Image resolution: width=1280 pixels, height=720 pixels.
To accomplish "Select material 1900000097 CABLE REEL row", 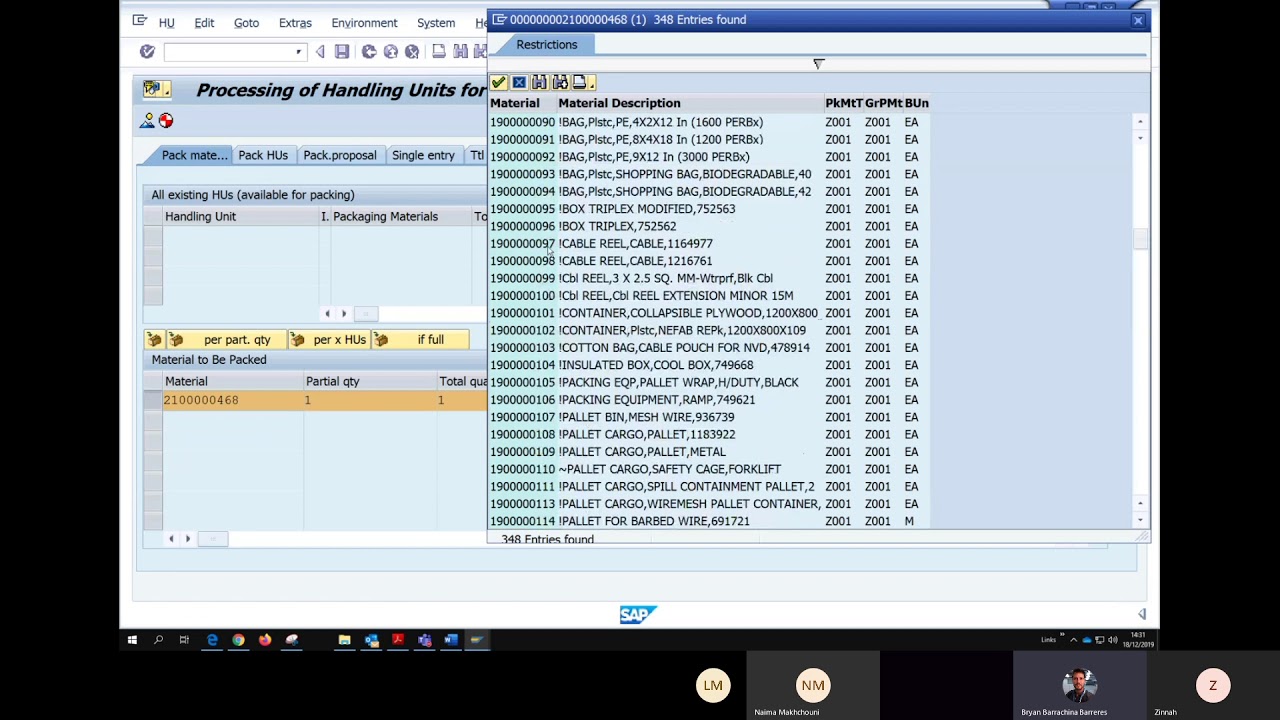I will coord(710,243).
